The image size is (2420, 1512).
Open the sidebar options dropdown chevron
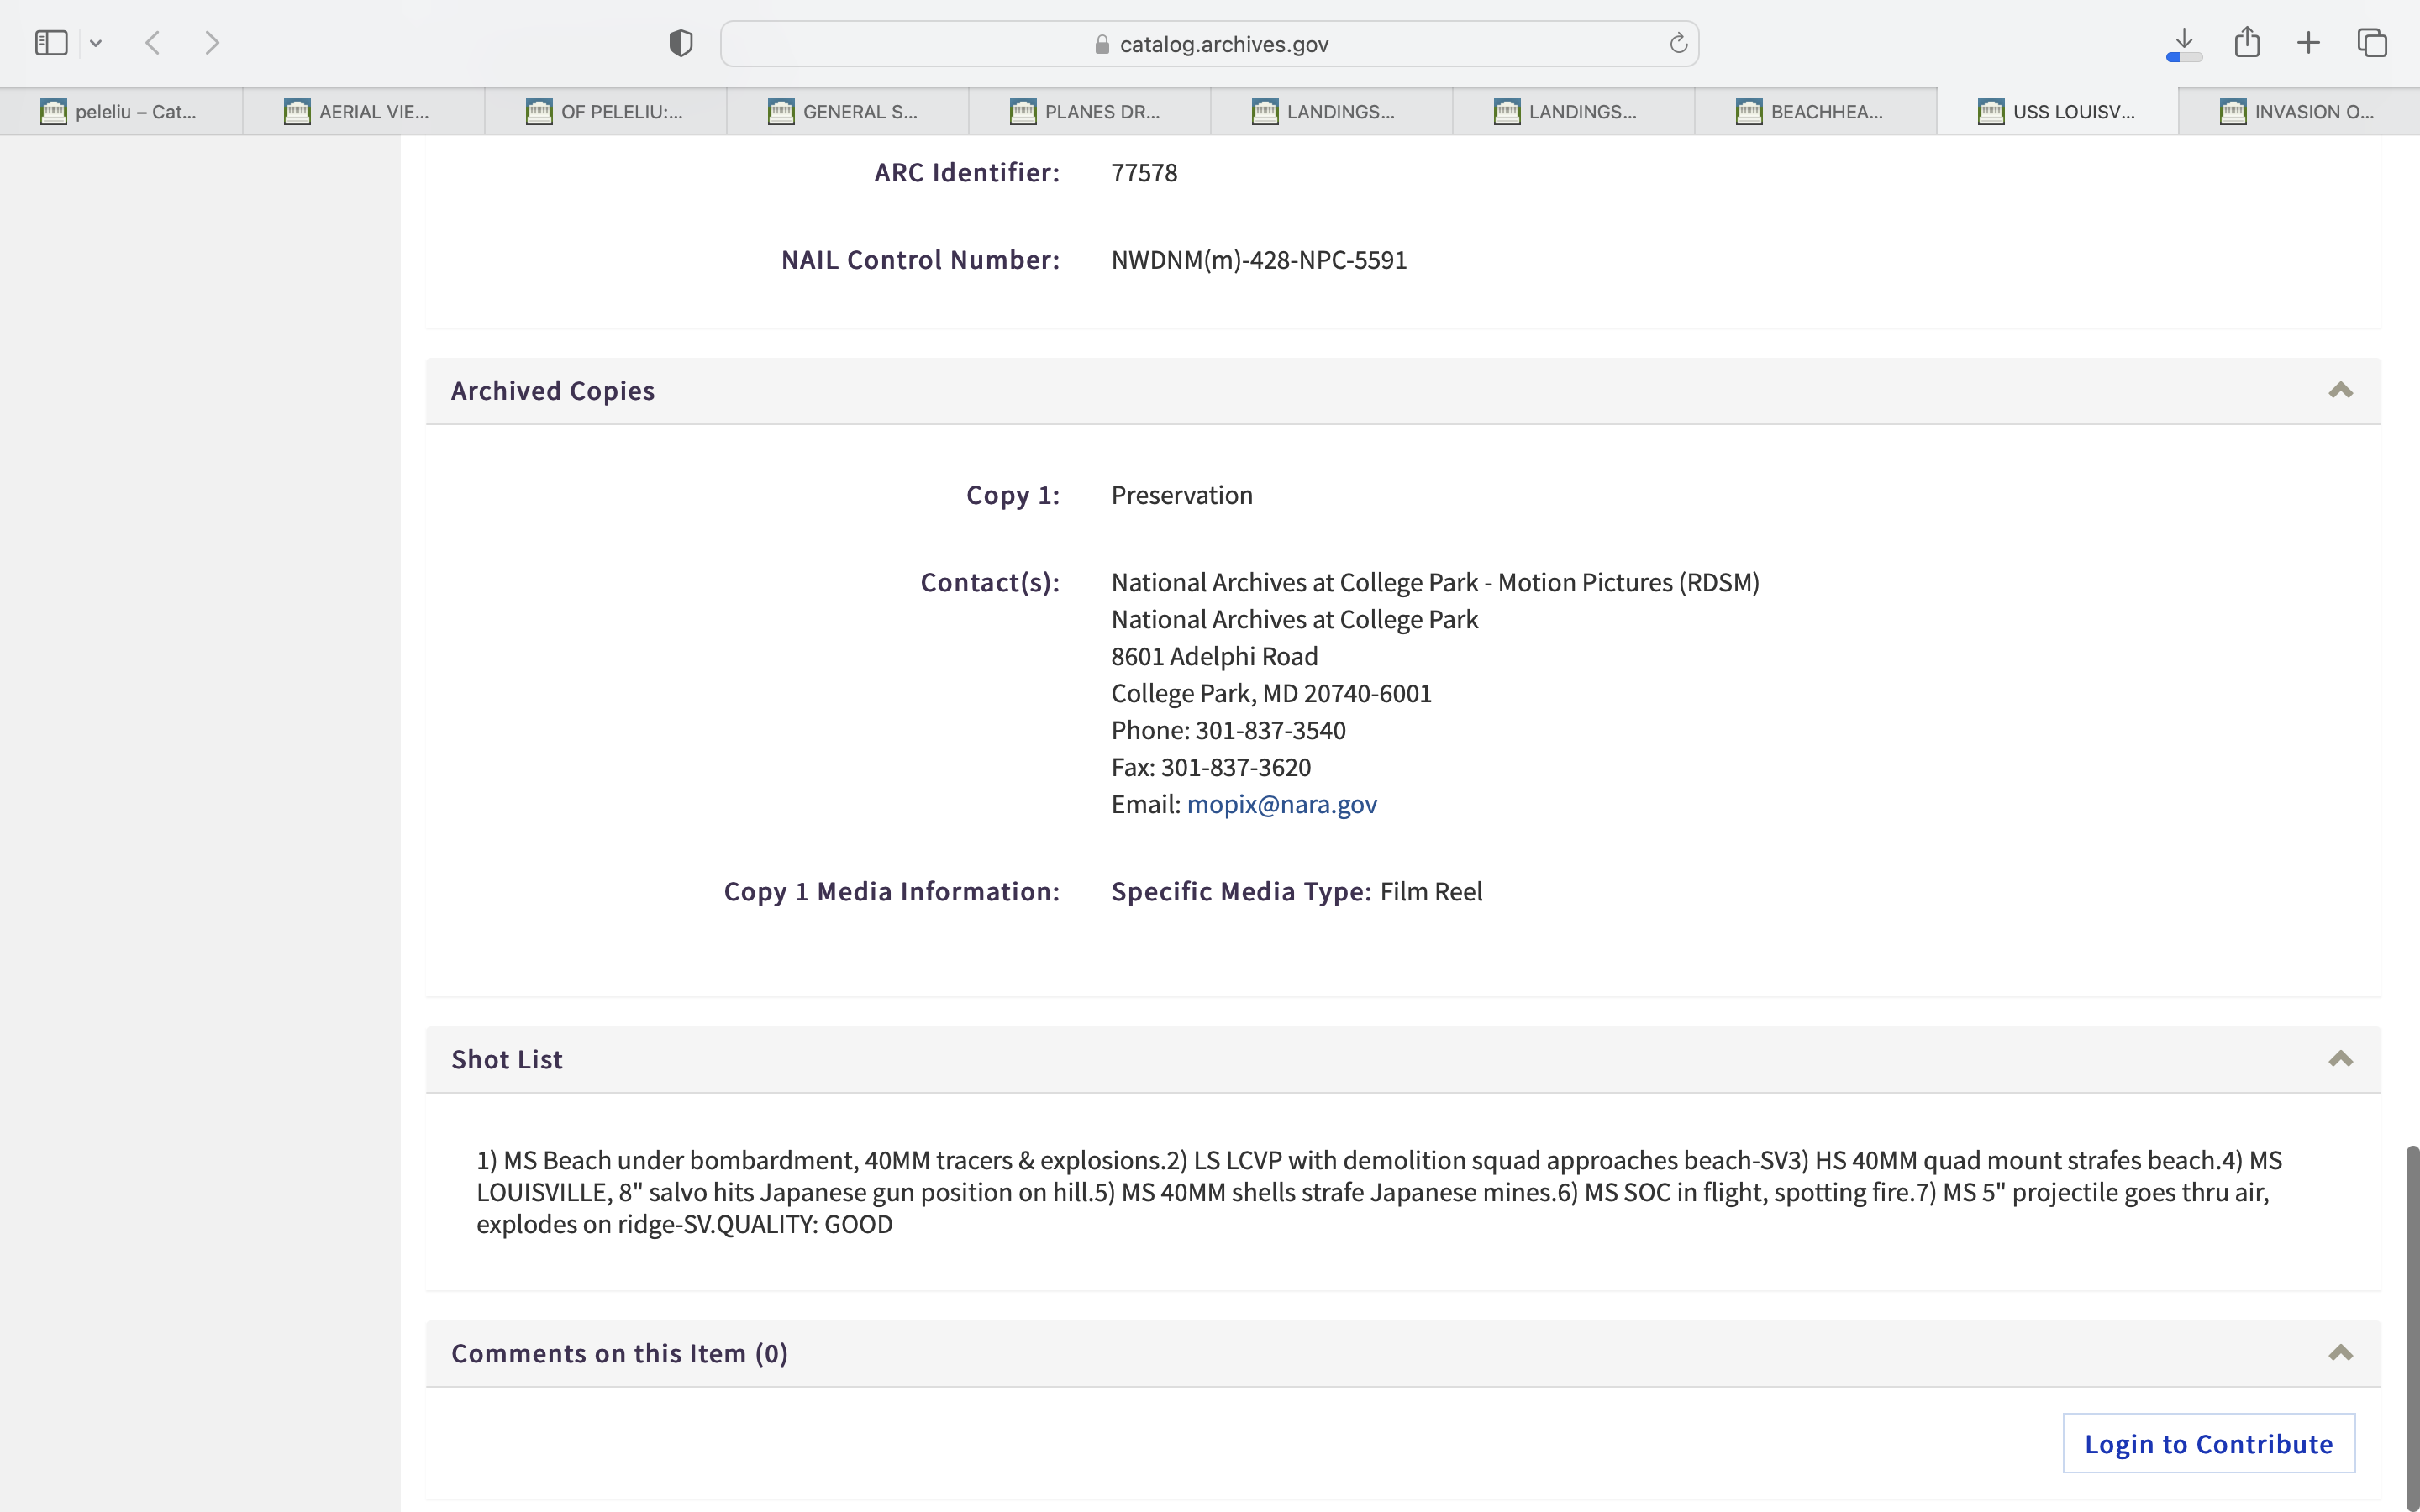[x=96, y=43]
